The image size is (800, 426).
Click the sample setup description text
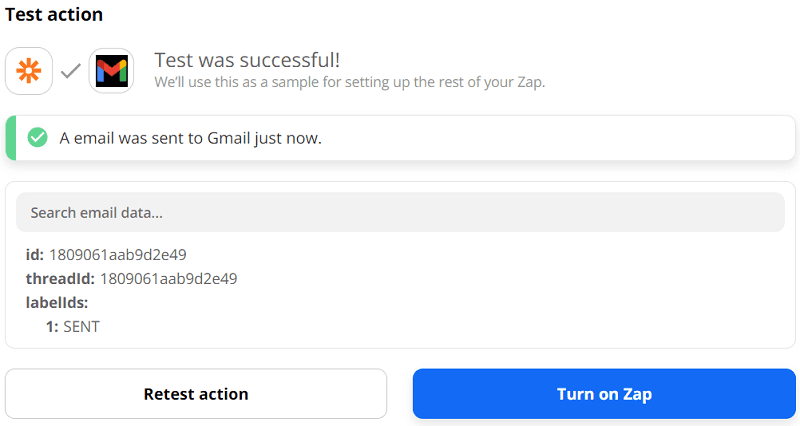[350, 81]
